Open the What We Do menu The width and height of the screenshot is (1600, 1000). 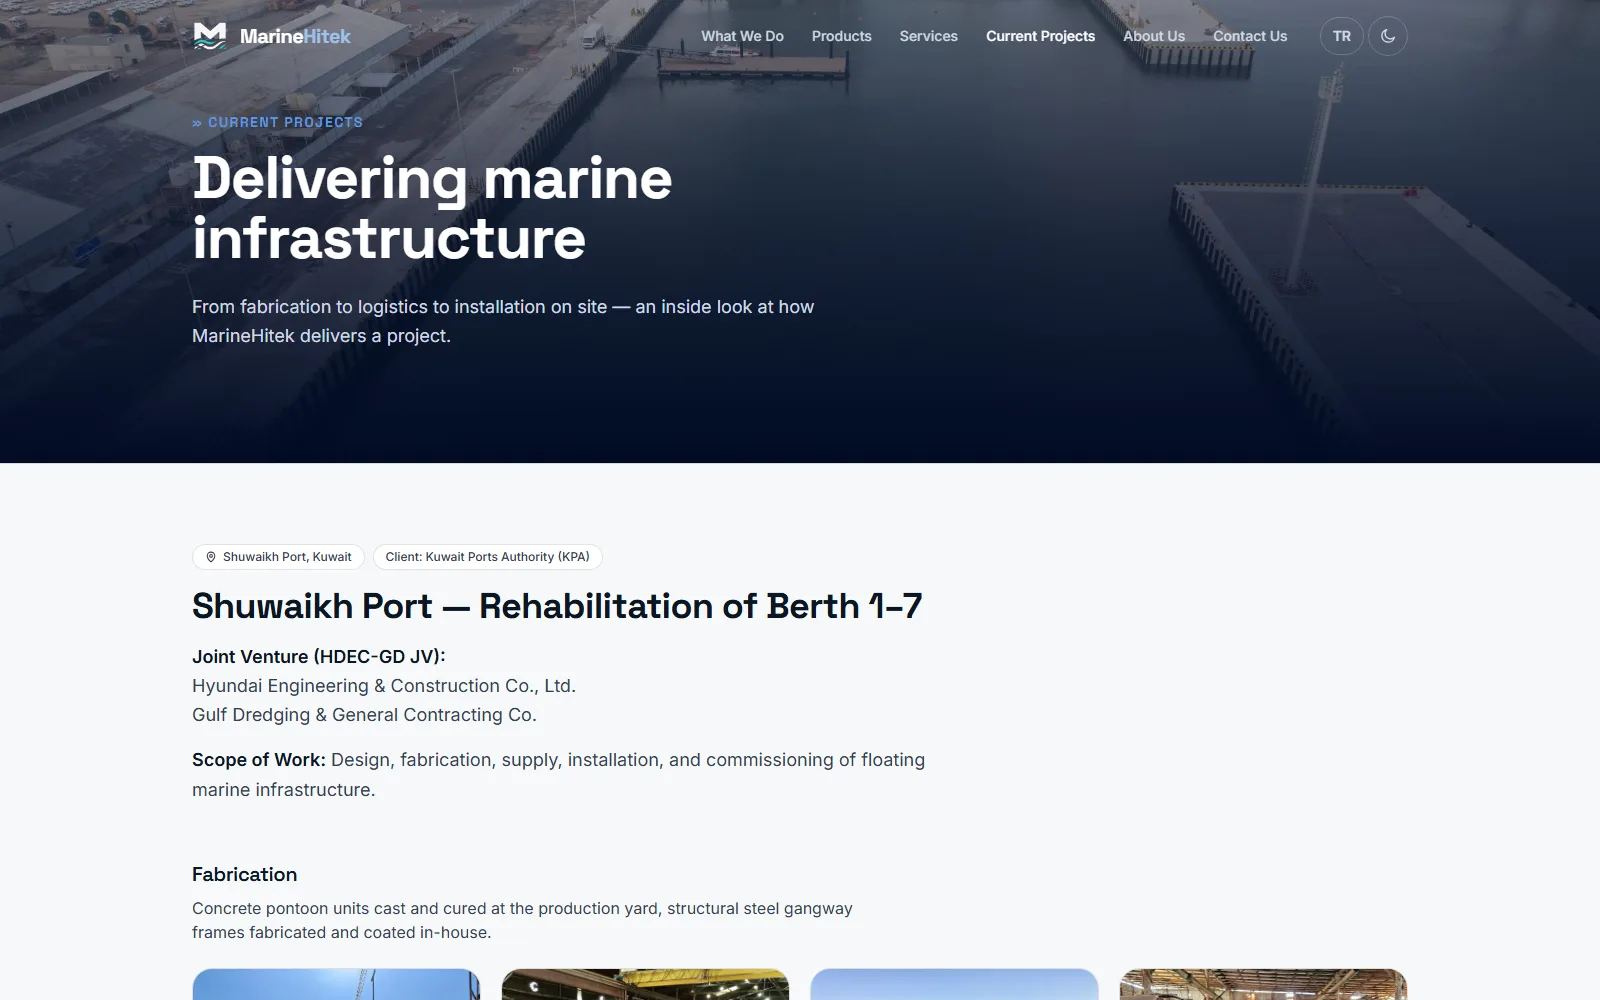point(742,36)
